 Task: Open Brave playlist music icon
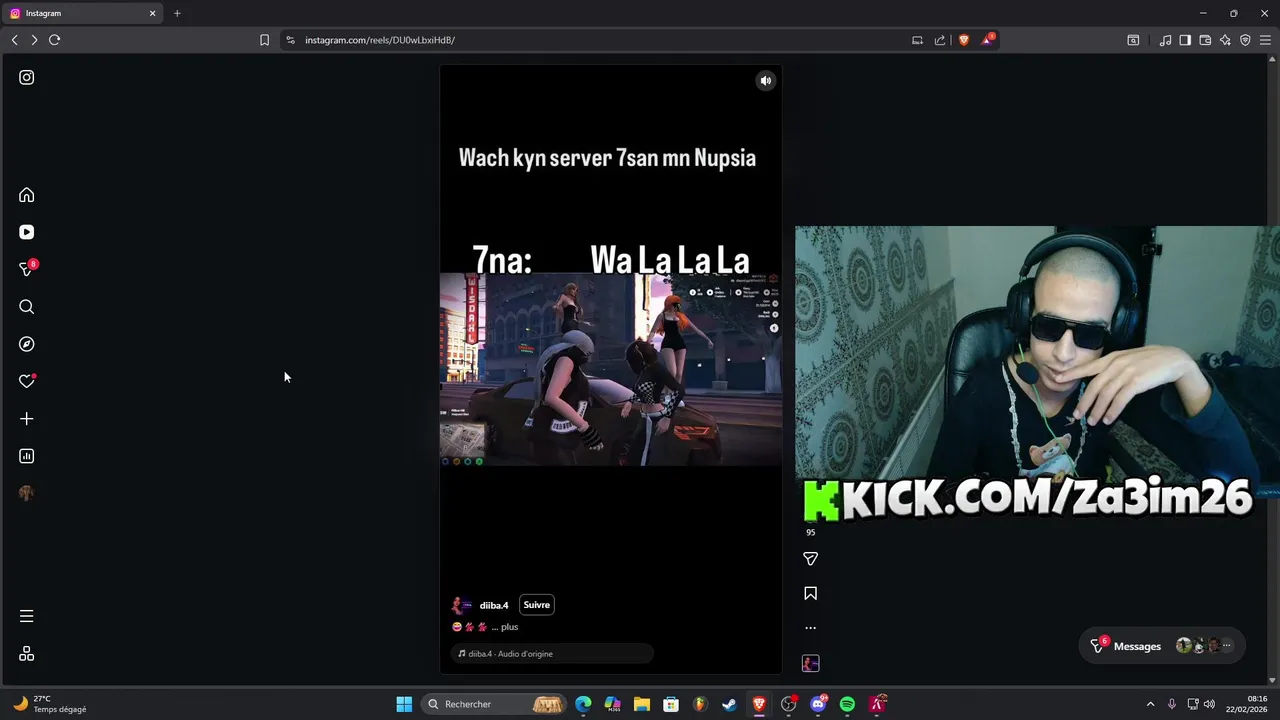tap(1165, 40)
